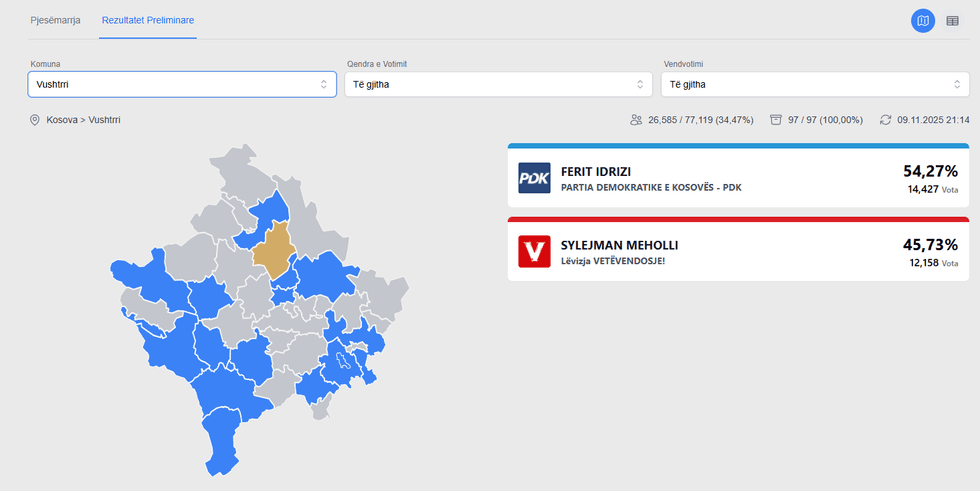Open the Vendvotimi dropdown
Screen dimensions: 980x491
pos(814,84)
